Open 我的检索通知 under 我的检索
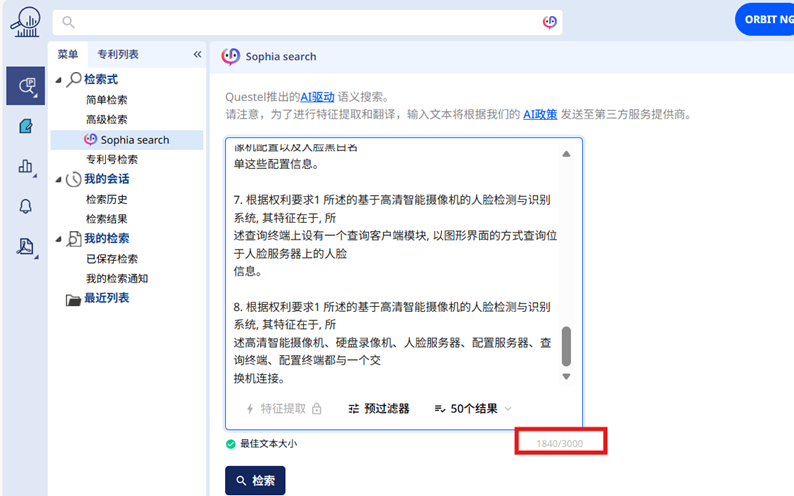The image size is (794, 496). click(x=117, y=278)
